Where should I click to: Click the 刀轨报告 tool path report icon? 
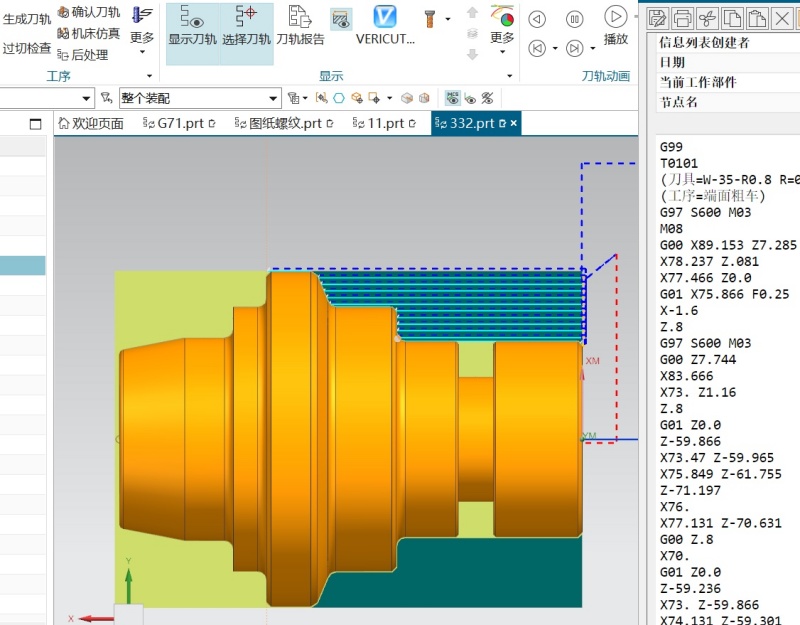click(x=300, y=24)
